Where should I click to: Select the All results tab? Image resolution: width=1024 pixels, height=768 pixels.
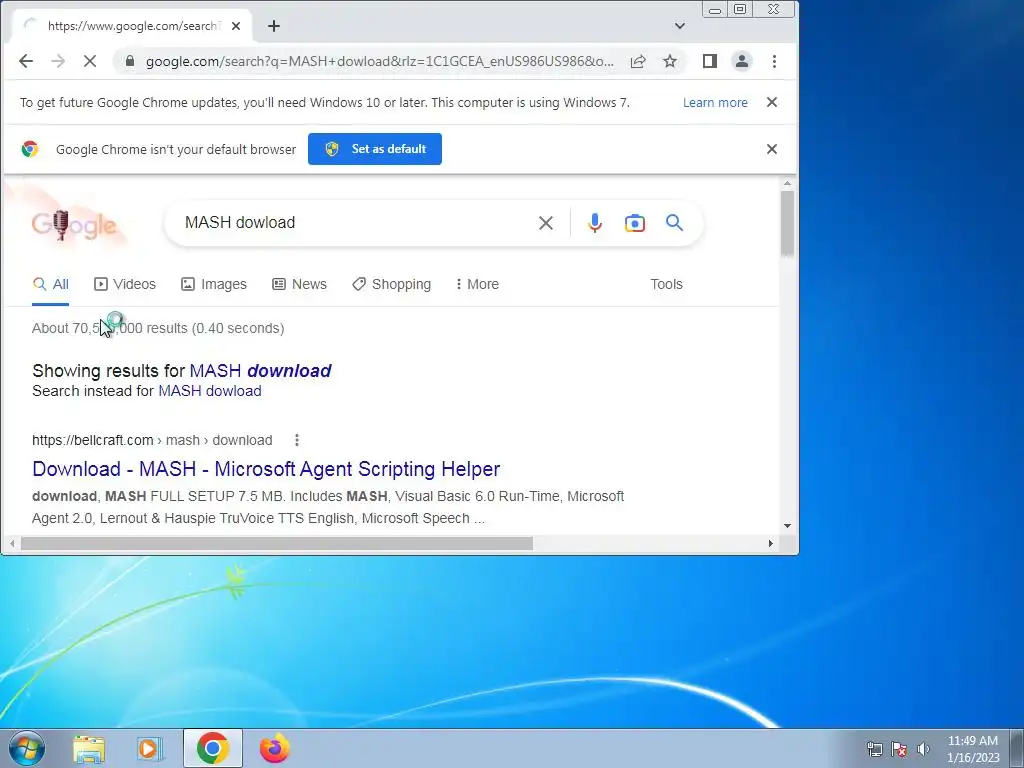(51, 284)
